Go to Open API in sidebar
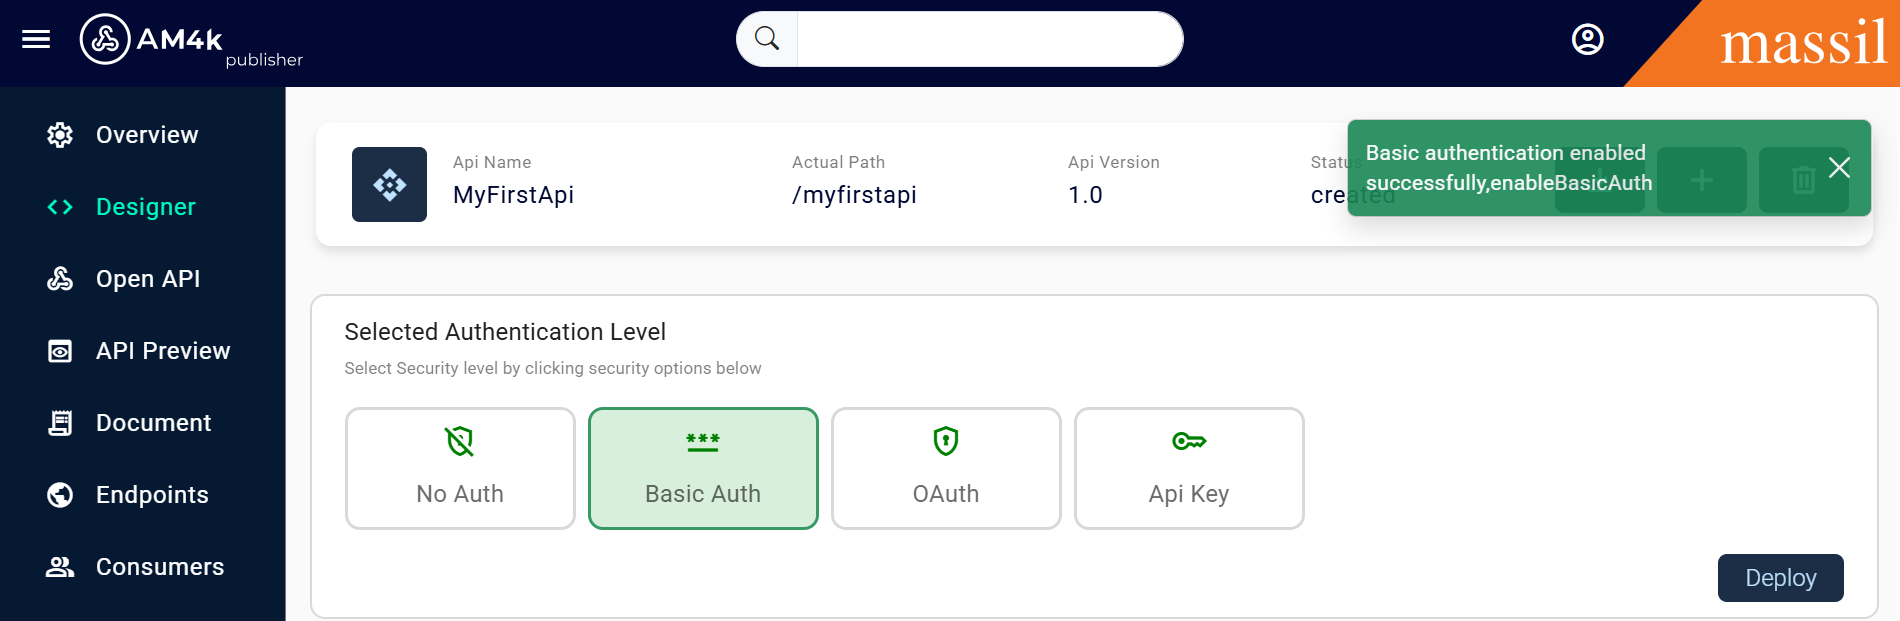The image size is (1900, 621). pyautogui.click(x=147, y=279)
